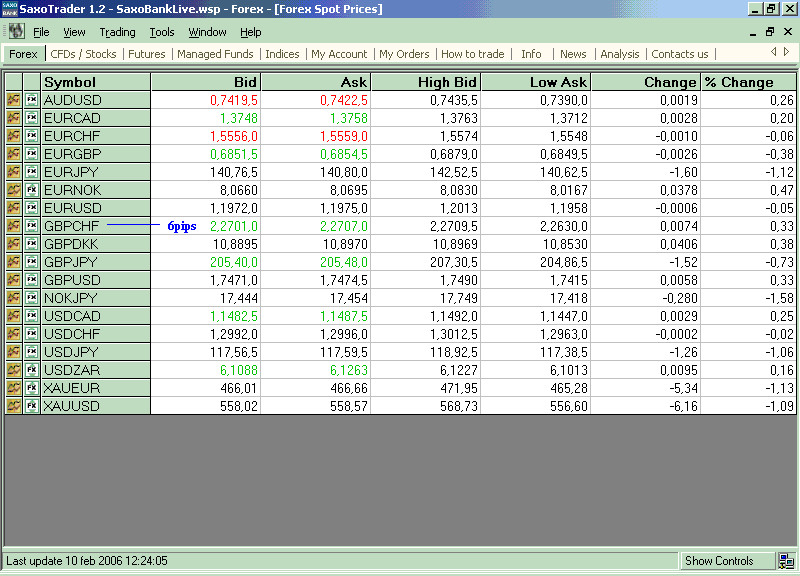Open the Contacts us tab

[680, 54]
